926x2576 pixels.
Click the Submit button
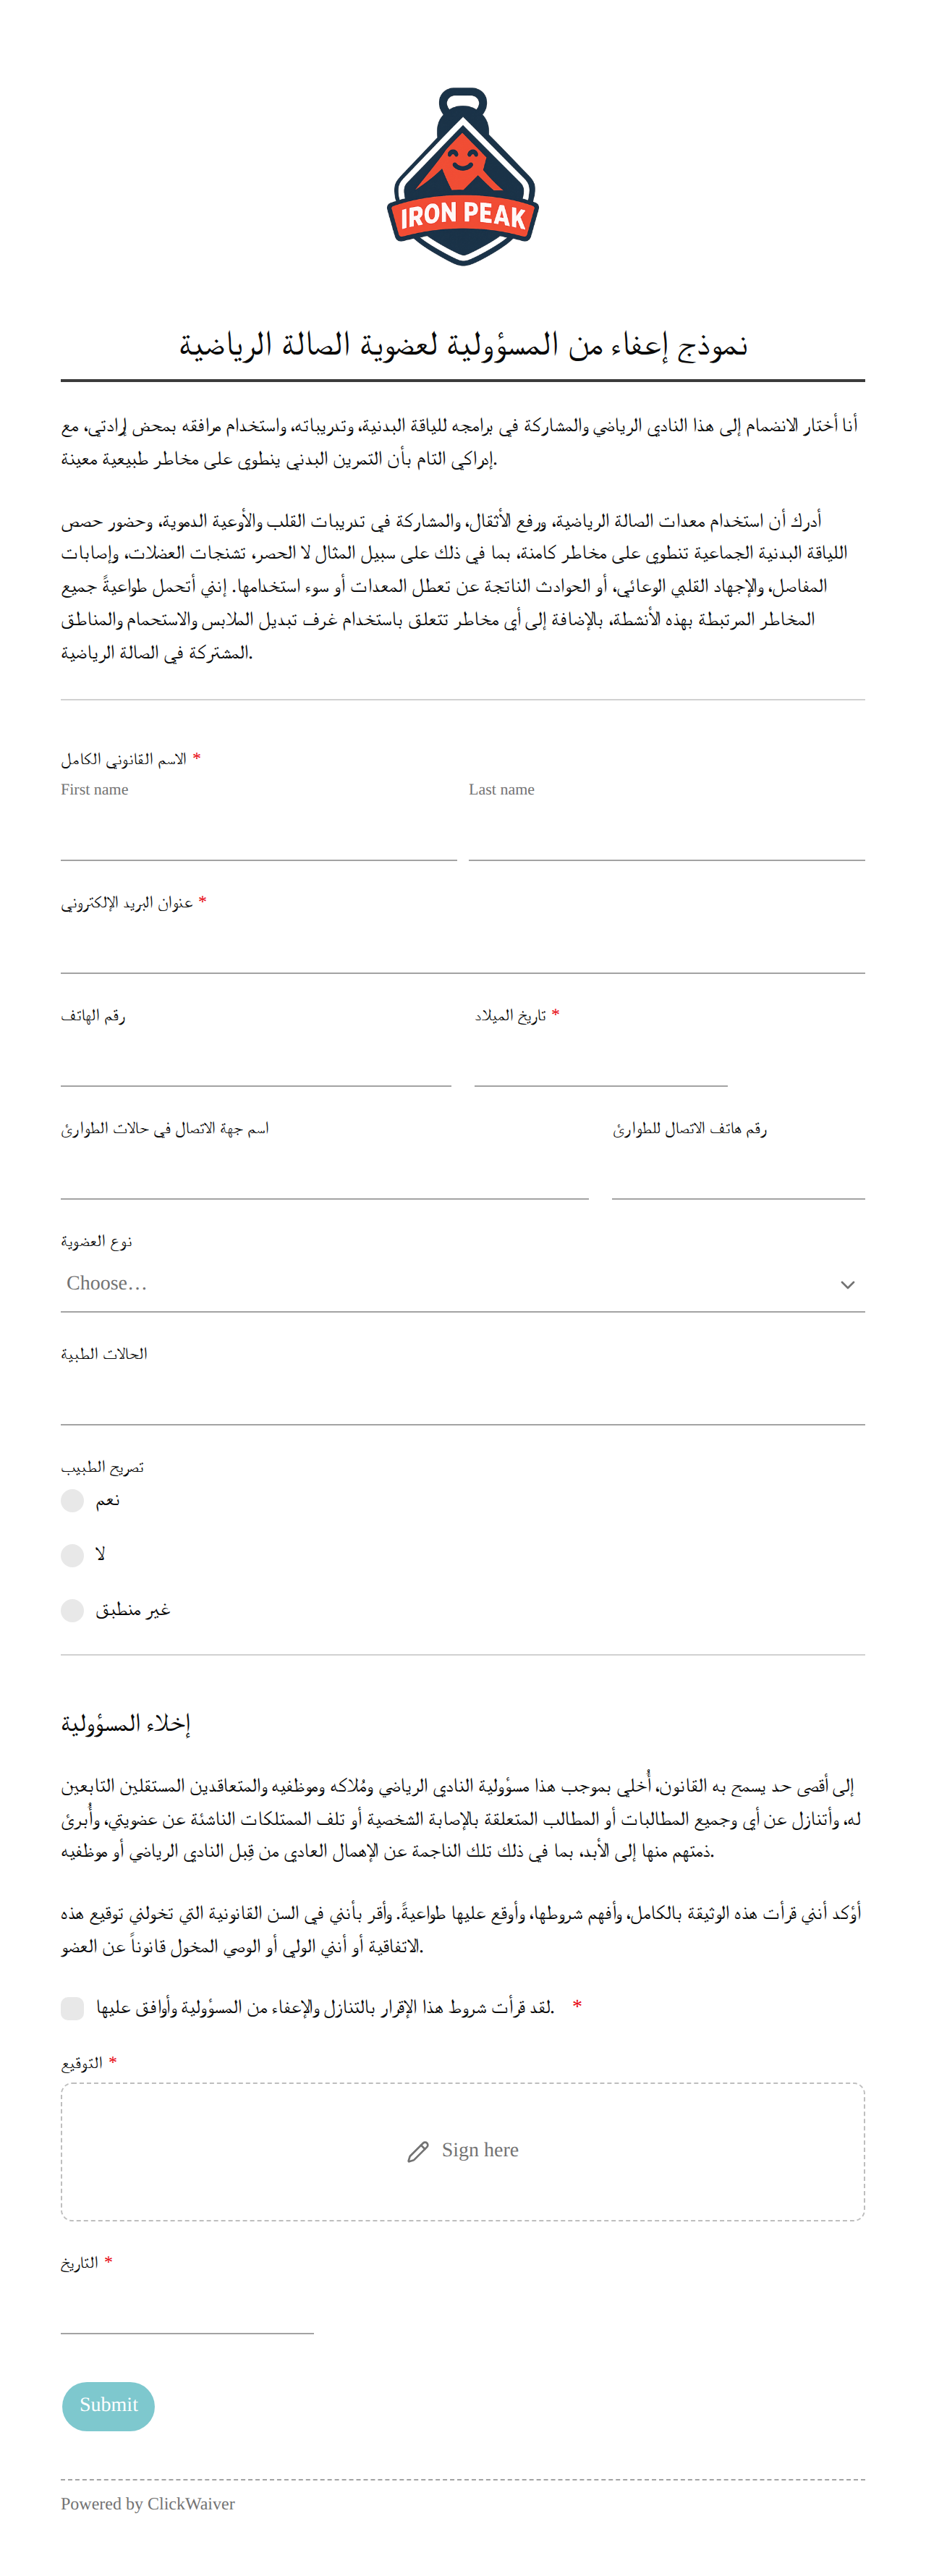(x=108, y=2405)
